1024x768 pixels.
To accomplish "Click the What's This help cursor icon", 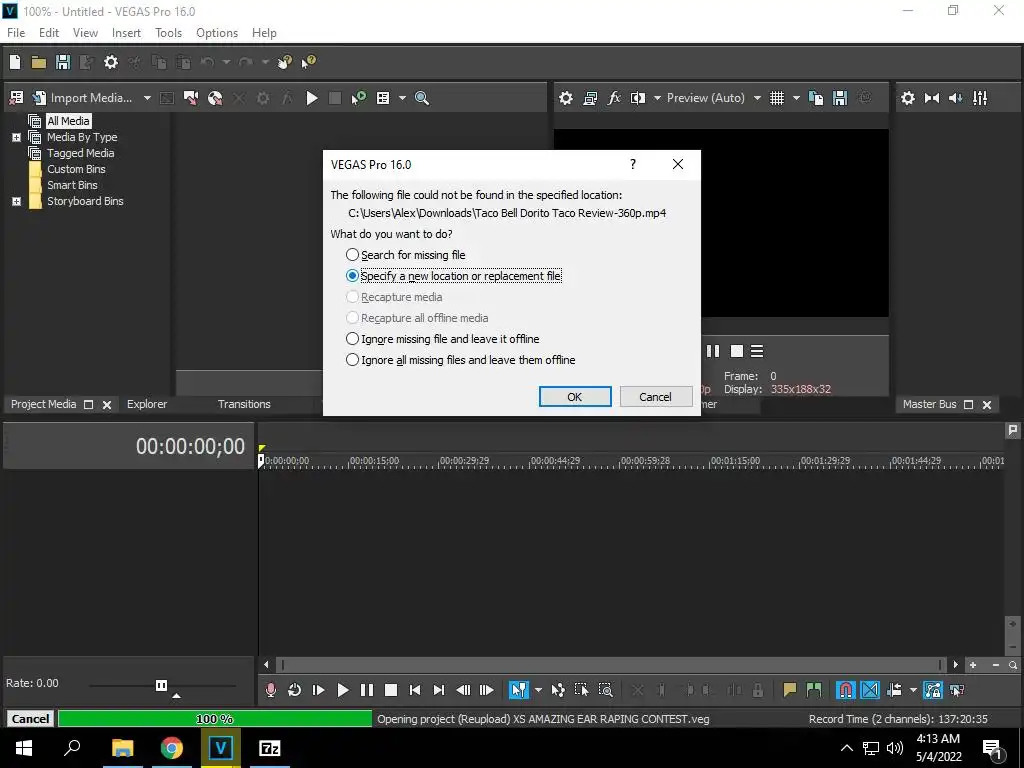I will pos(308,62).
